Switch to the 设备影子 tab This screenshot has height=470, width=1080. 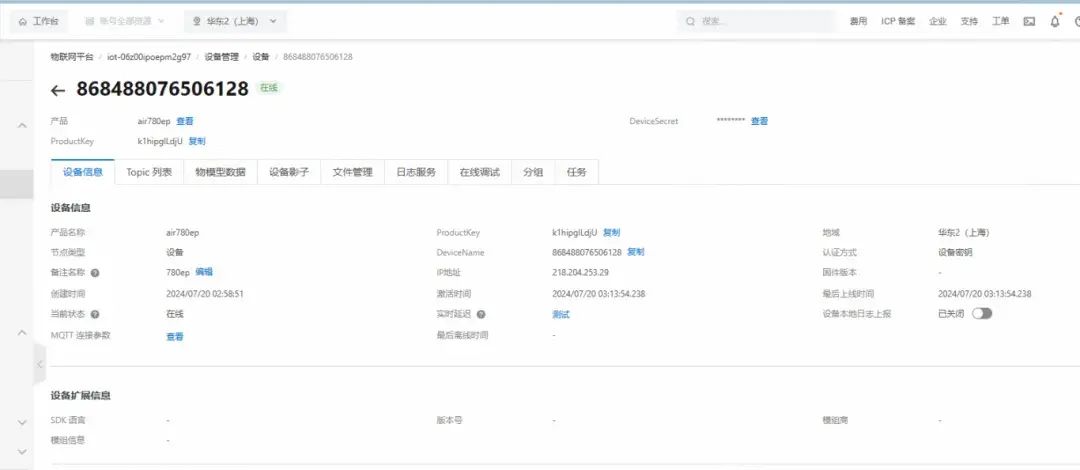coord(289,172)
